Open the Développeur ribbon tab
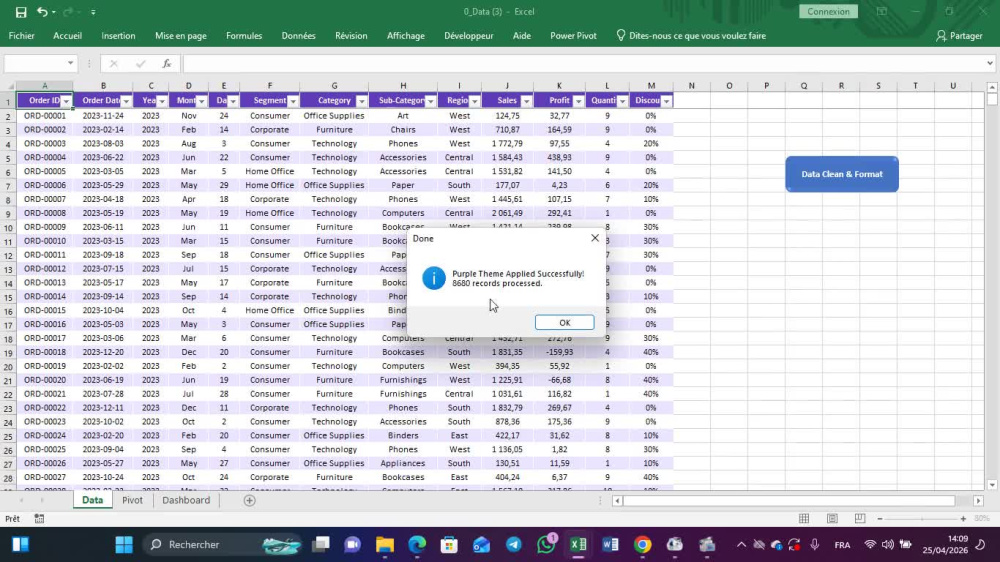The height and width of the screenshot is (562, 1000). [469, 36]
